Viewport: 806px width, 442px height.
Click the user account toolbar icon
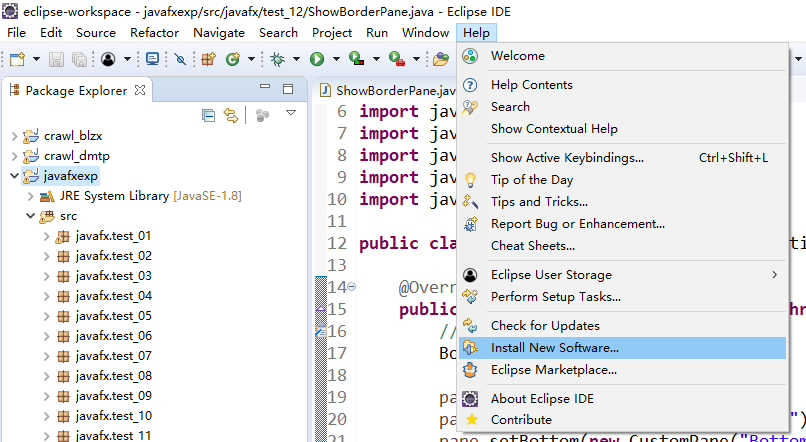[108, 59]
